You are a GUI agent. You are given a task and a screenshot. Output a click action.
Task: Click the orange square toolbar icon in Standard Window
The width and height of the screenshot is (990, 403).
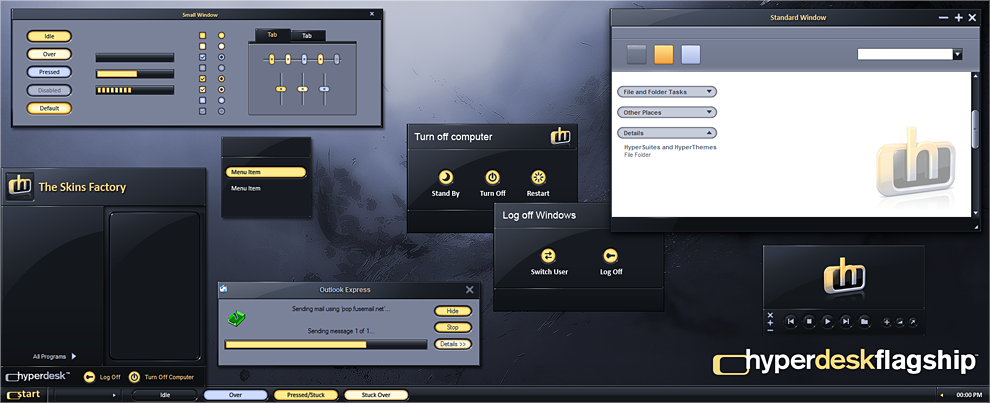tap(664, 54)
